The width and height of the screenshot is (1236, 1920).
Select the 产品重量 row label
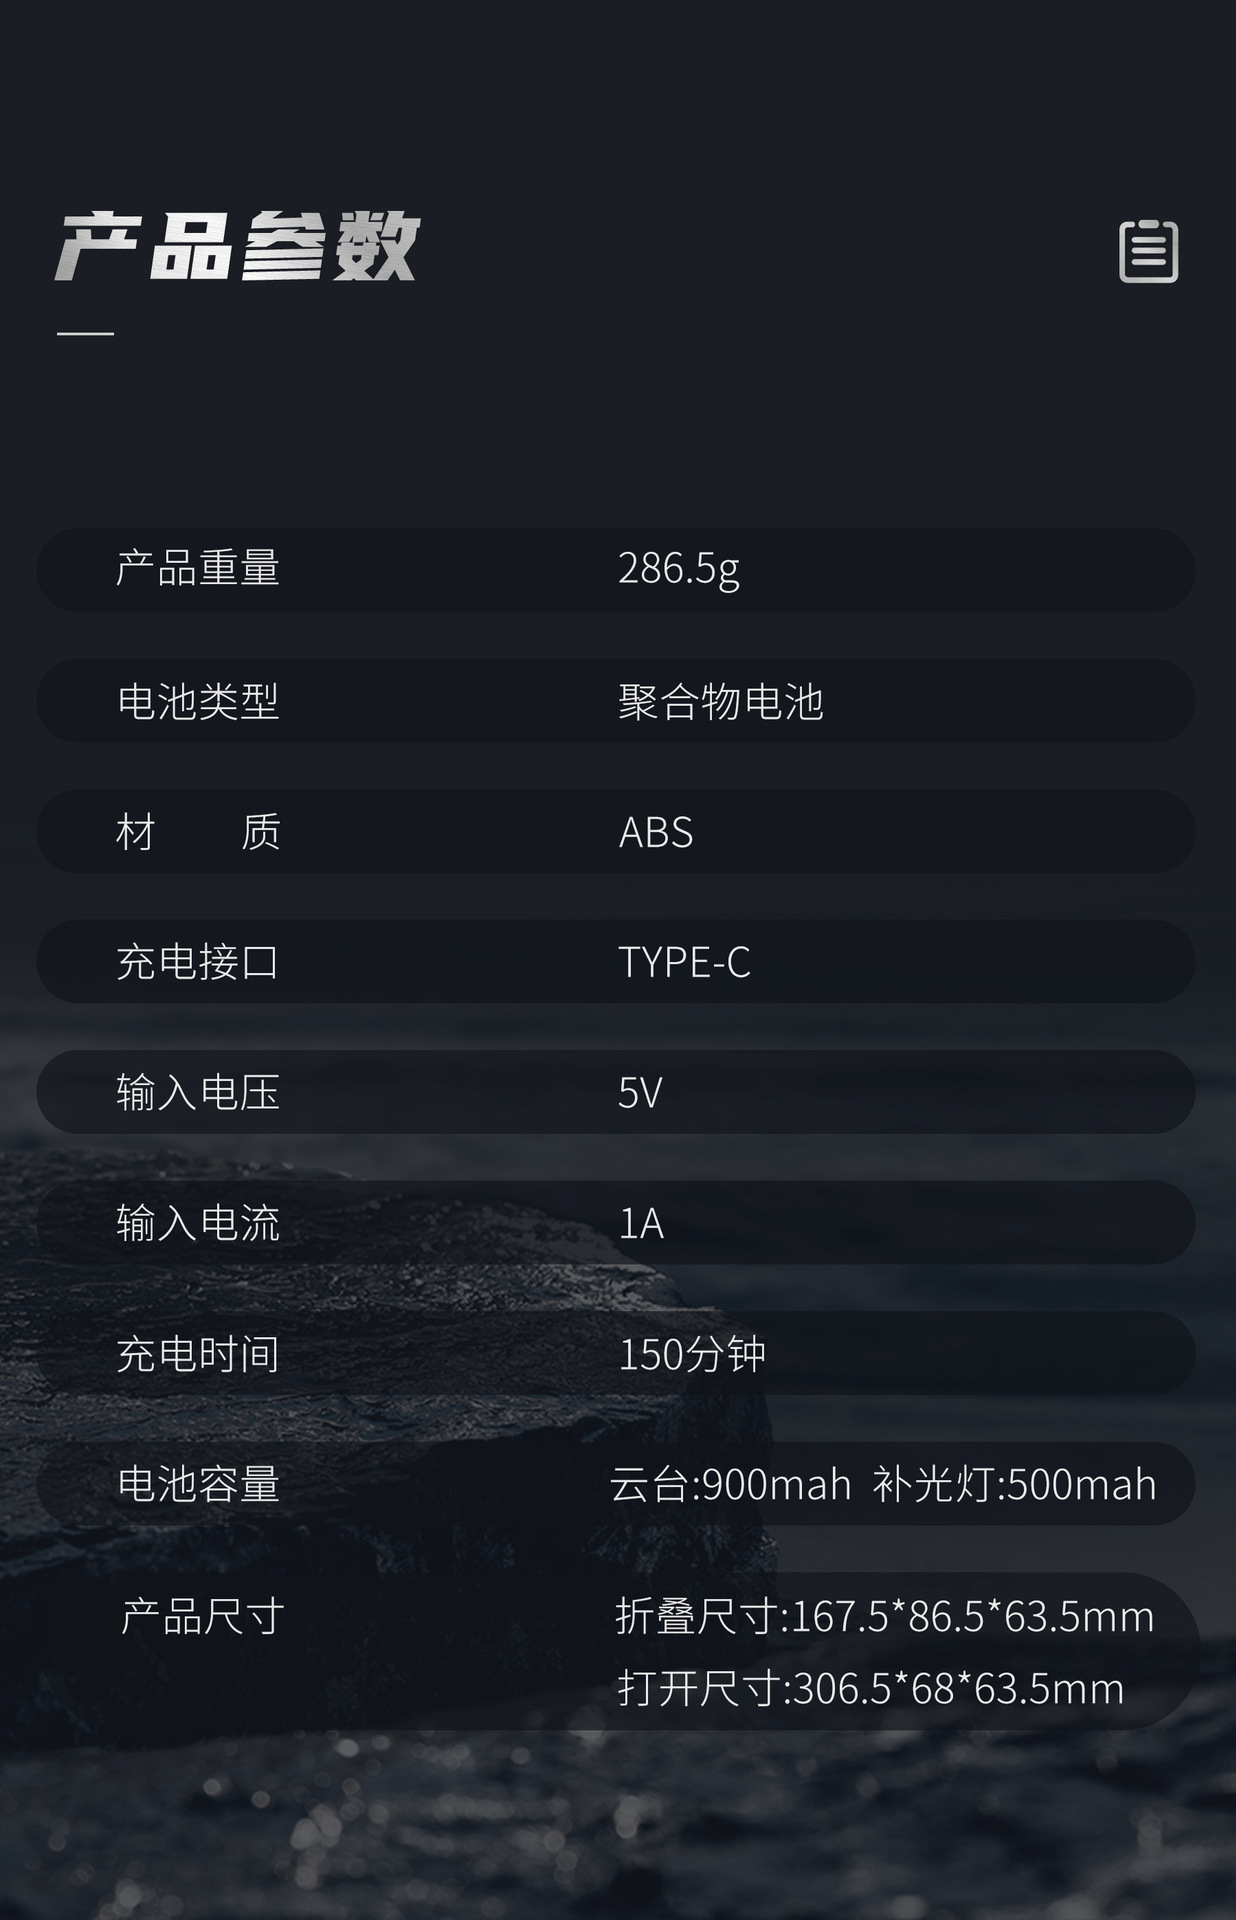coord(198,569)
